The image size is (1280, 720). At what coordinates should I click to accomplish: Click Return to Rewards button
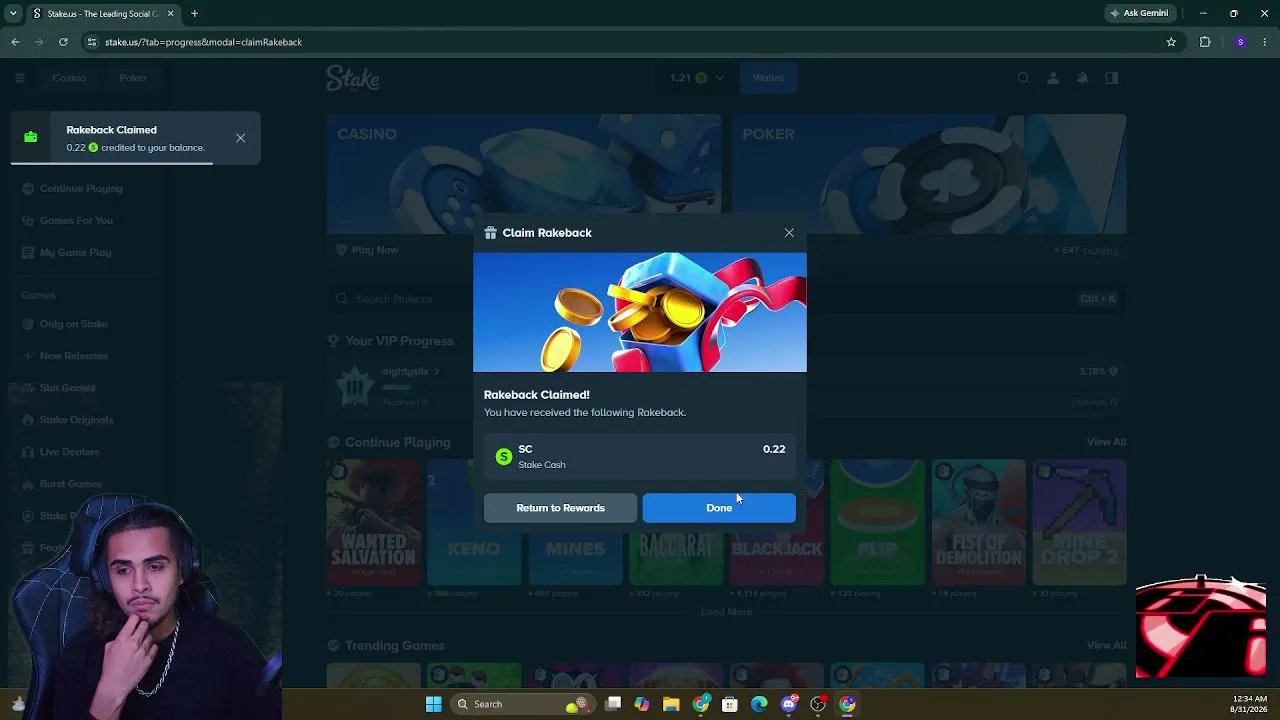pos(560,508)
